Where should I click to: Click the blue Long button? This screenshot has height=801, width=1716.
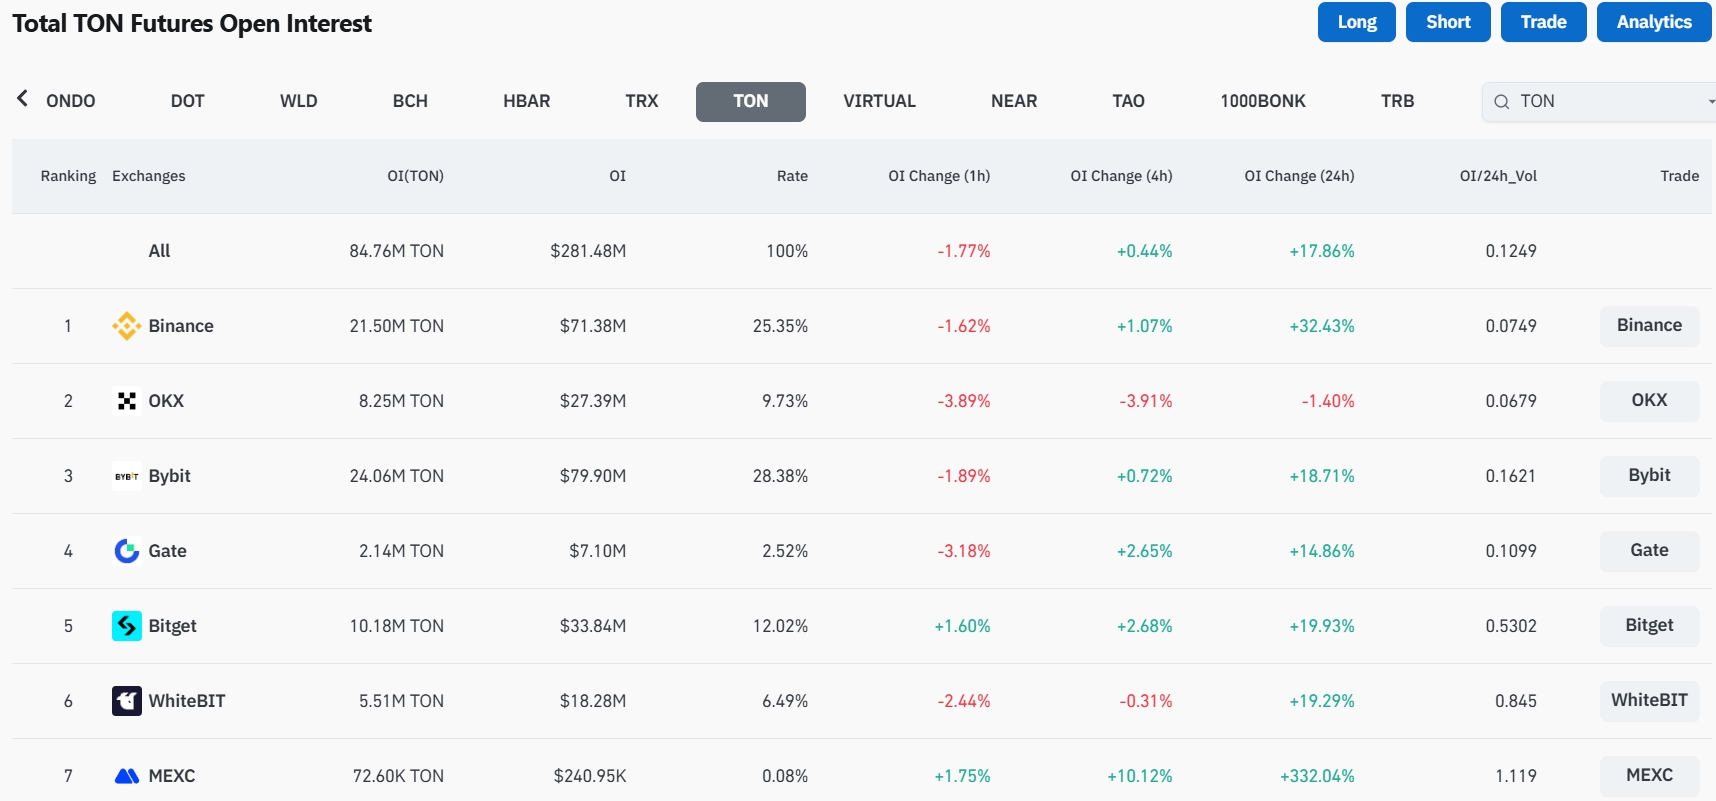pos(1357,22)
